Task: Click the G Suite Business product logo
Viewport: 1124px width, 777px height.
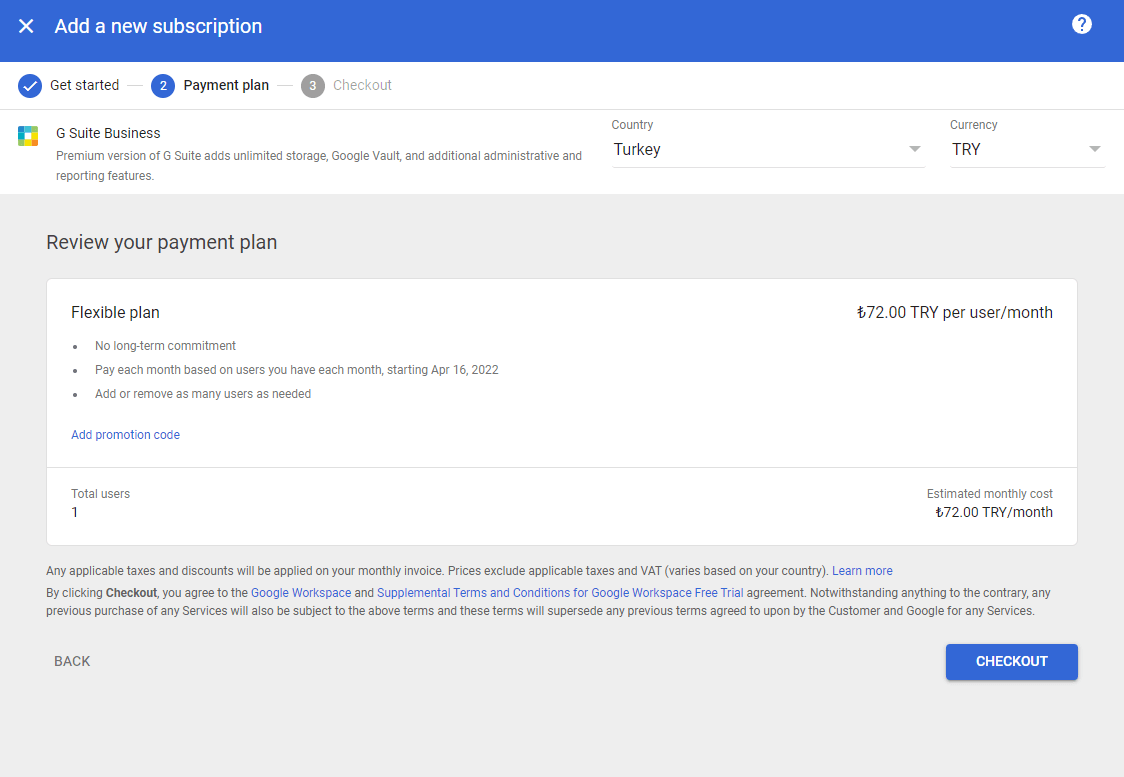Action: pos(28,136)
